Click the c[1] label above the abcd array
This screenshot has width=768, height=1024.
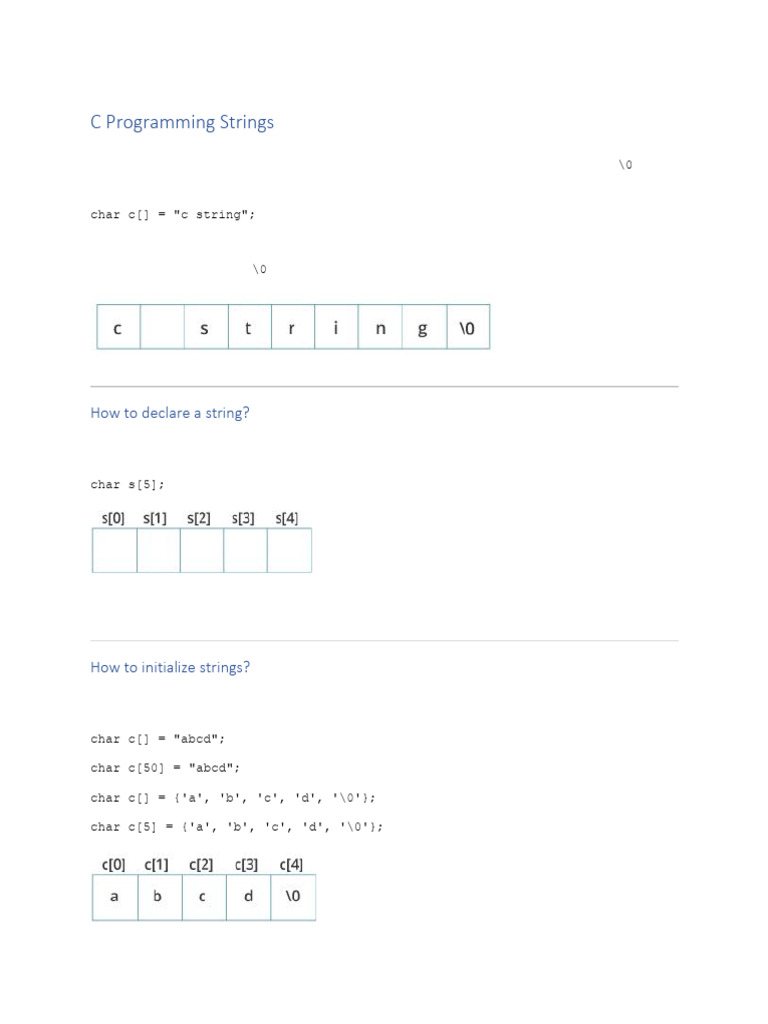click(x=157, y=865)
